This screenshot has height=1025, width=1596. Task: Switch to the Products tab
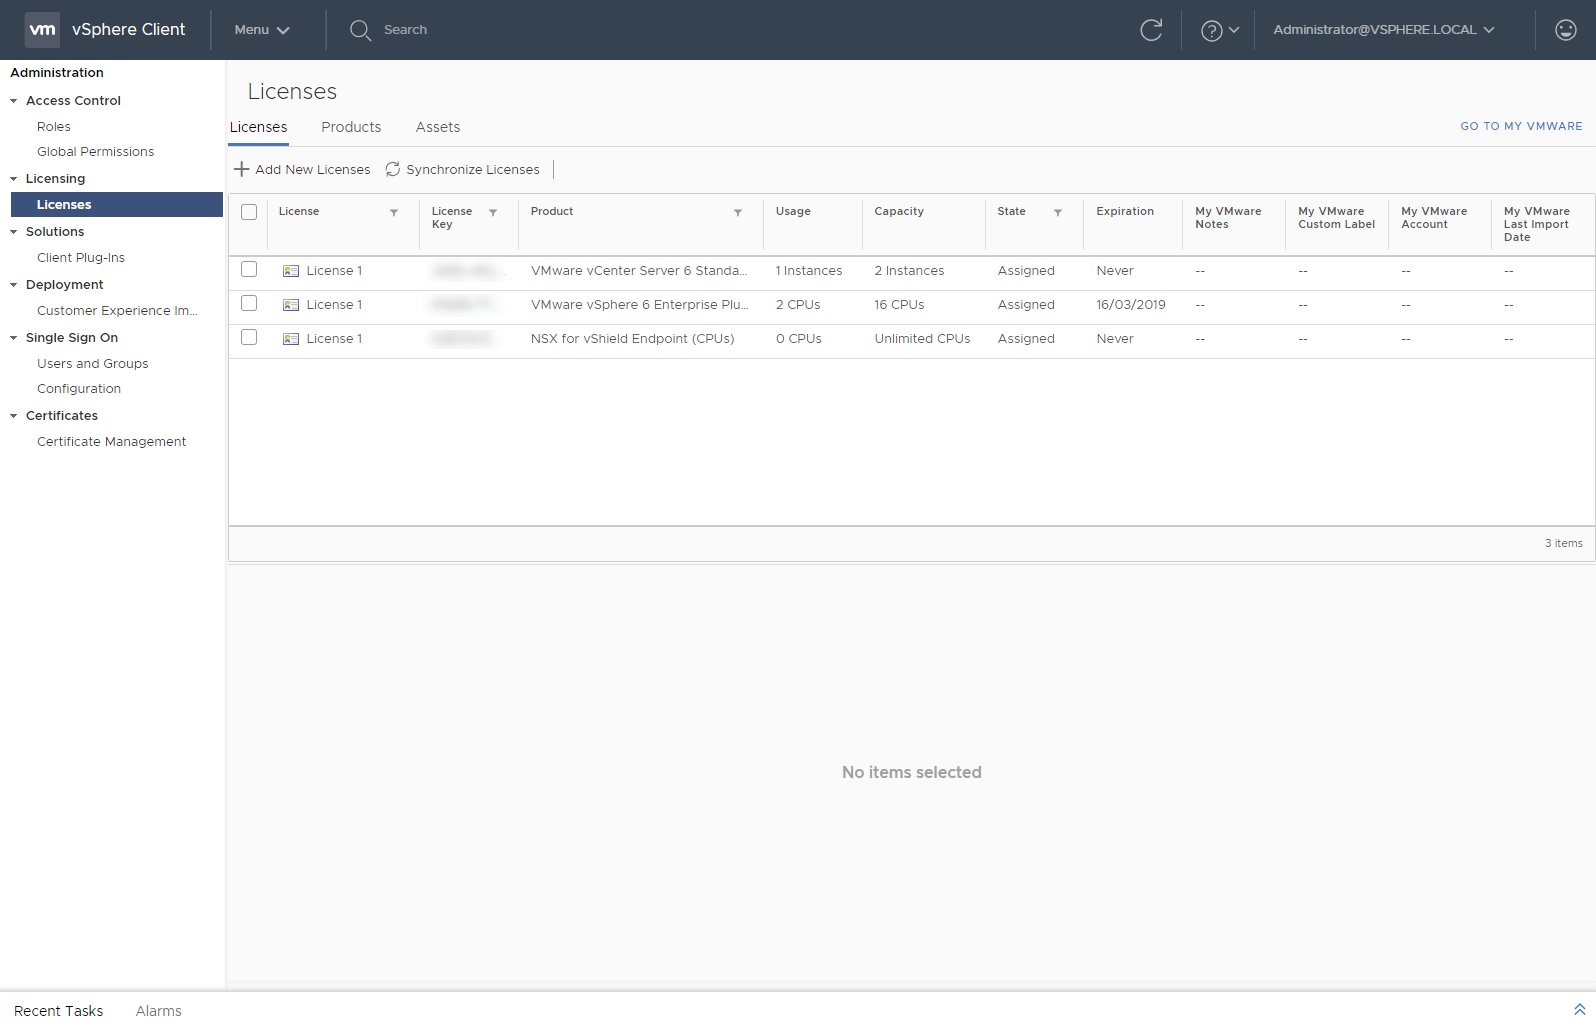click(351, 127)
